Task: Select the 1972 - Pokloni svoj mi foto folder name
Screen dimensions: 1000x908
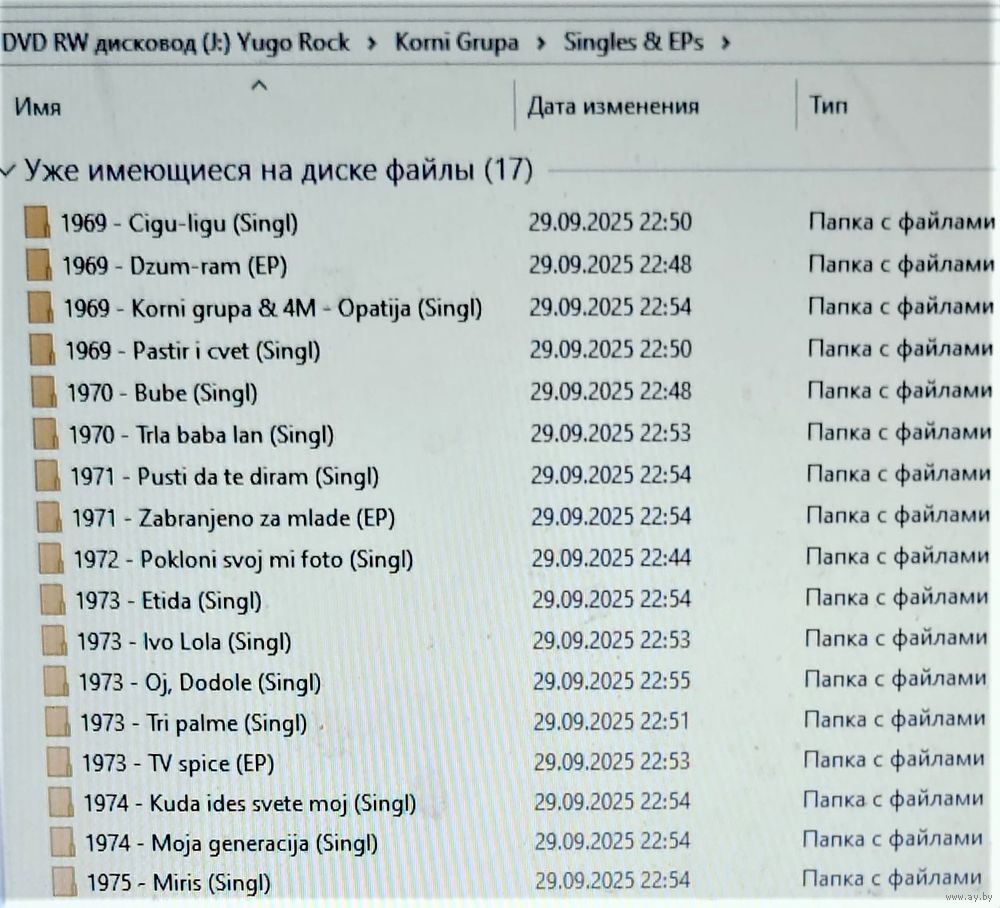Action: [243, 560]
